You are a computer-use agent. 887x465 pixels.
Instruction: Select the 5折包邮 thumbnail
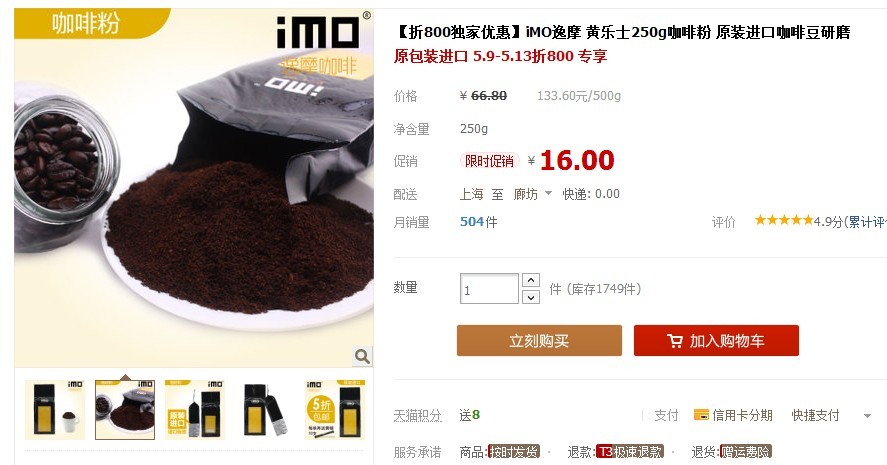pos(335,410)
